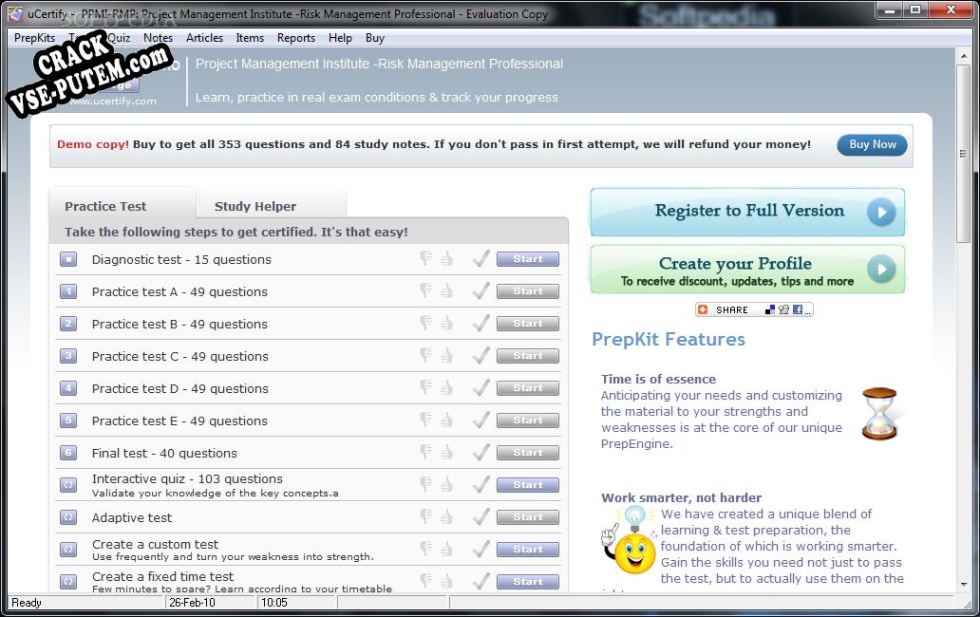Give thumbs down to Practice test A
The image size is (980, 617).
(426, 291)
